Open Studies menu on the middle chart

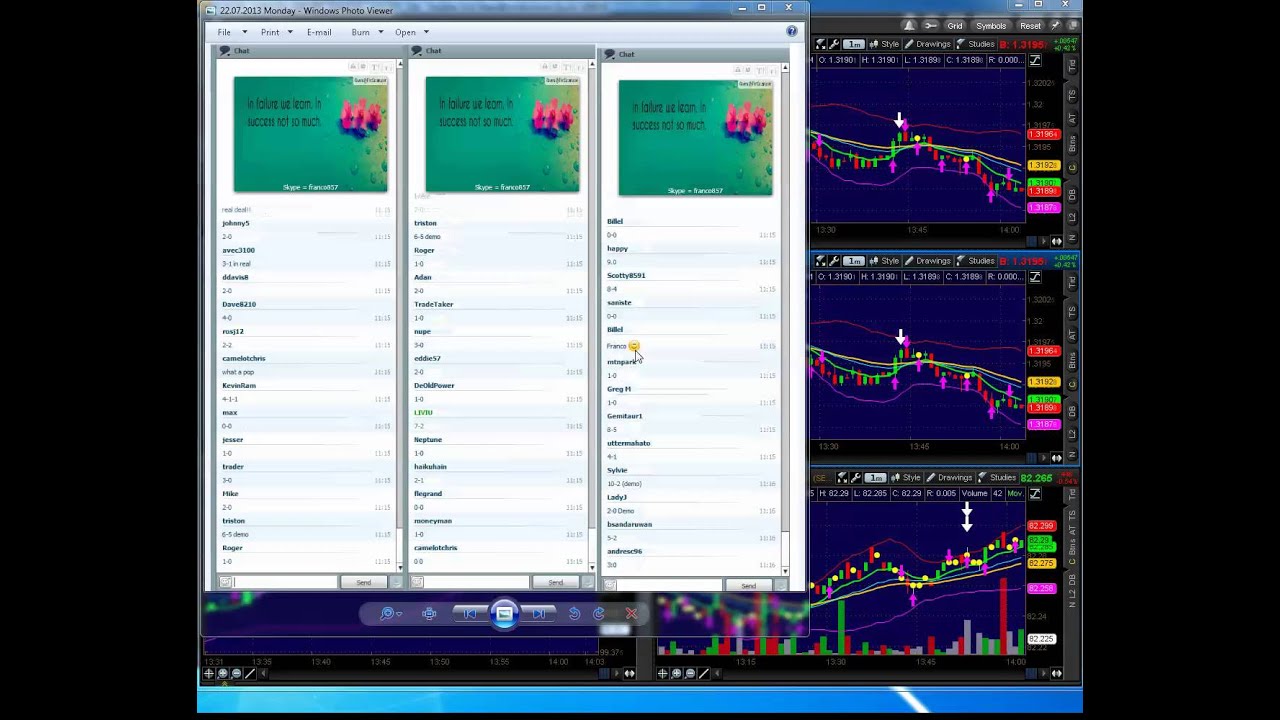coord(975,261)
